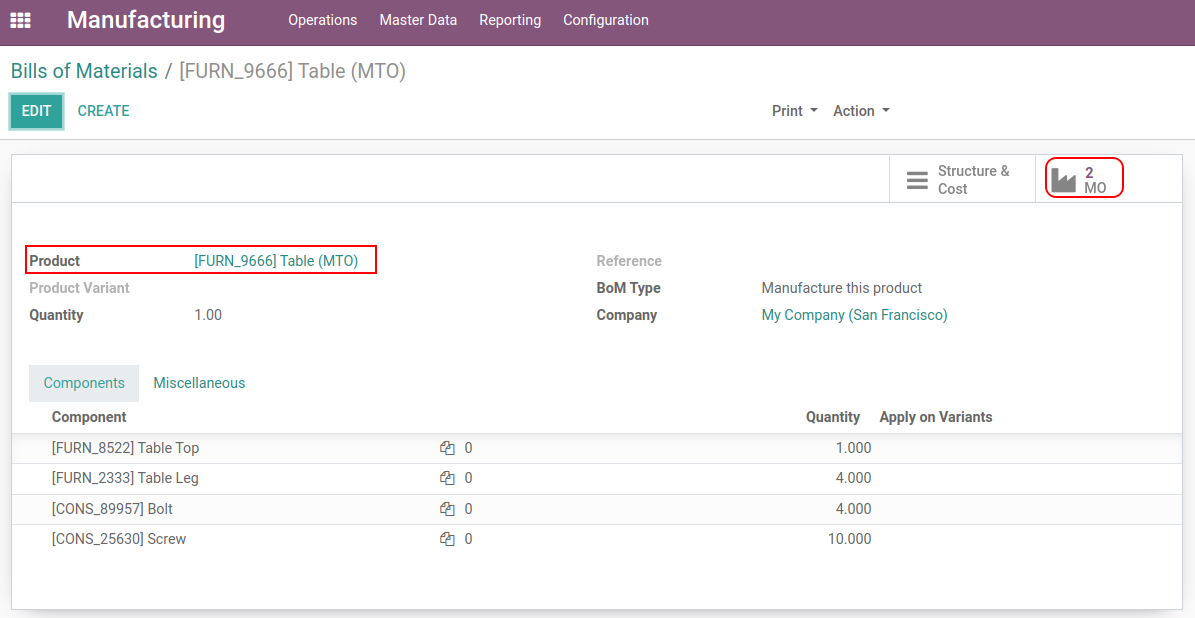Click the Structure & Cost bars icon
Image resolution: width=1195 pixels, height=618 pixels.
click(x=917, y=181)
